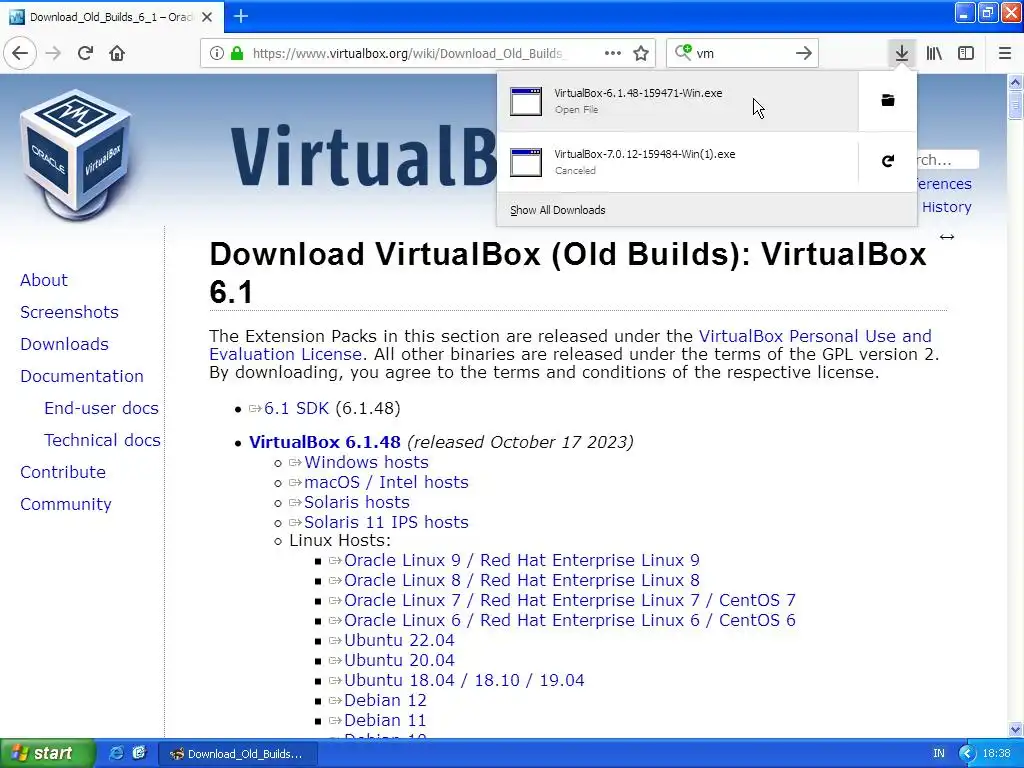
Task: Download Ubuntu 22.04 package
Action: click(399, 641)
